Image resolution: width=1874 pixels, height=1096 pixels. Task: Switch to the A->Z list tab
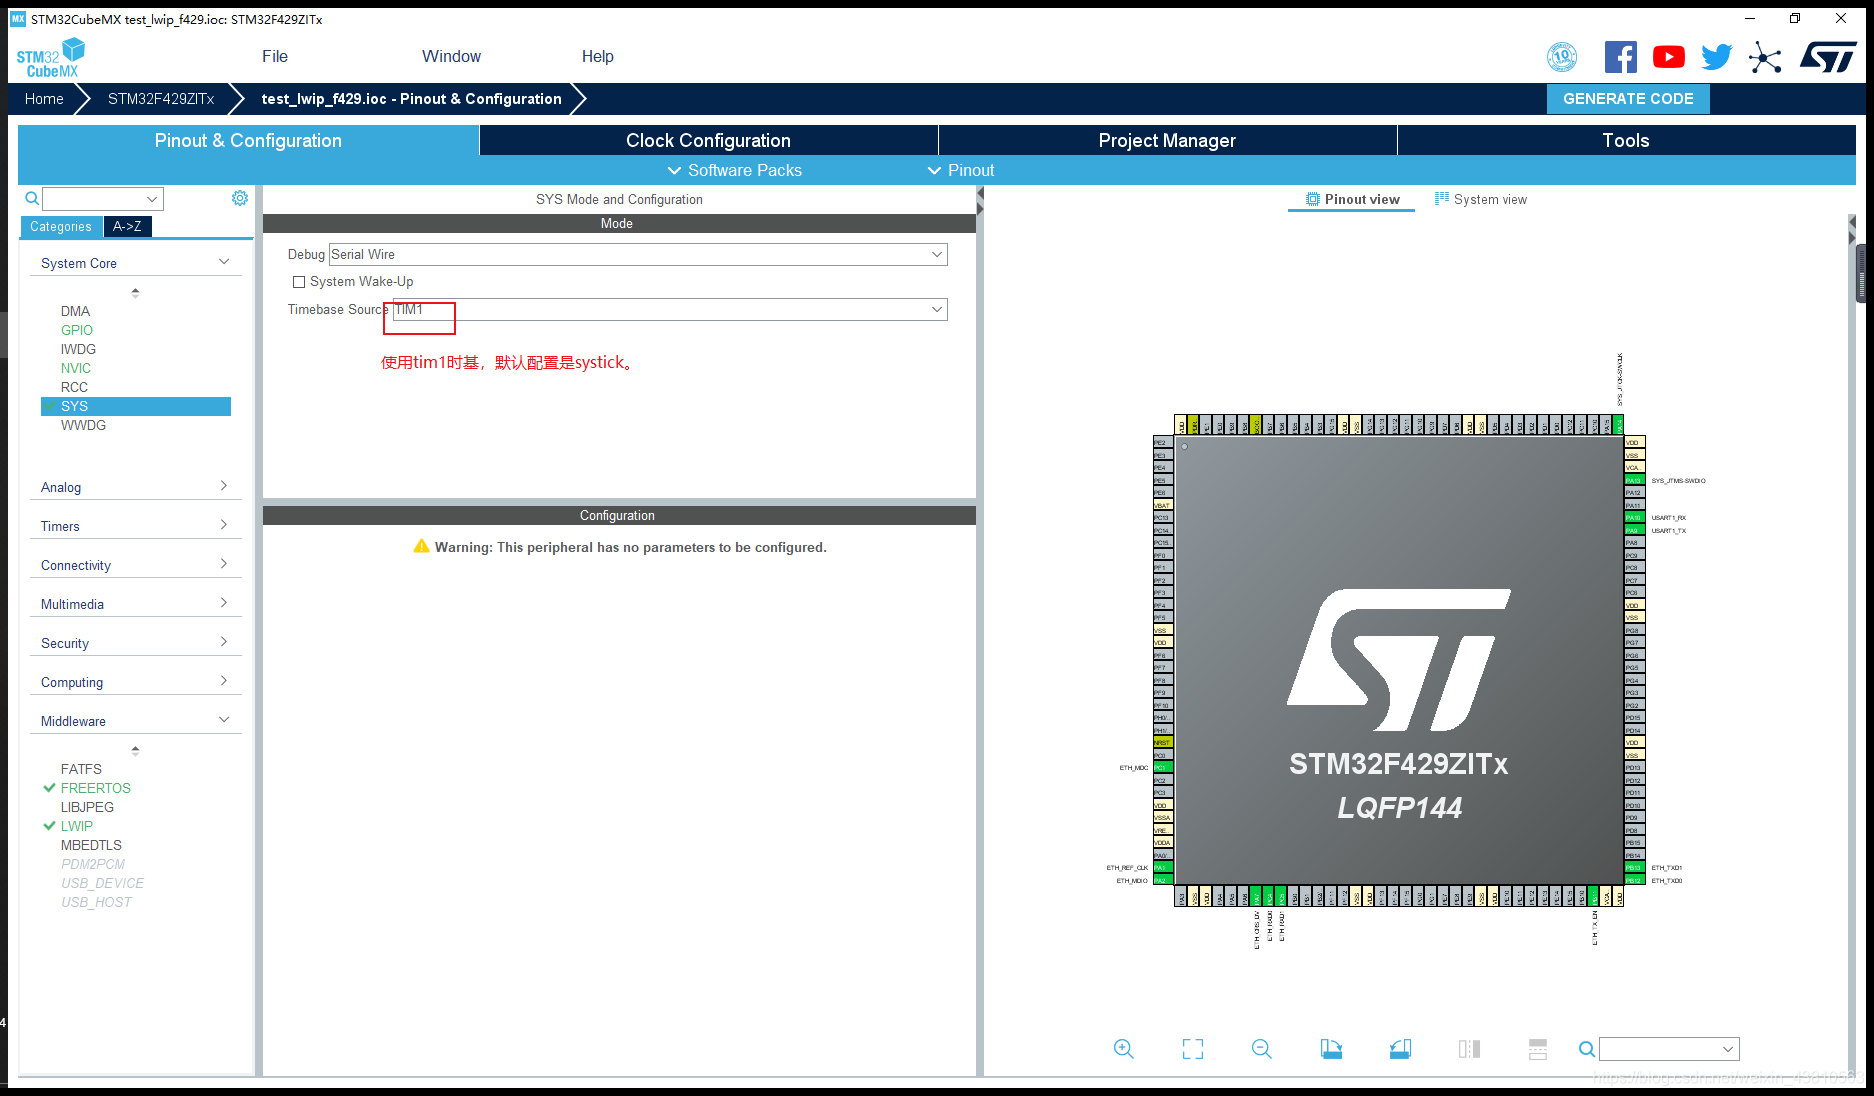[127, 227]
